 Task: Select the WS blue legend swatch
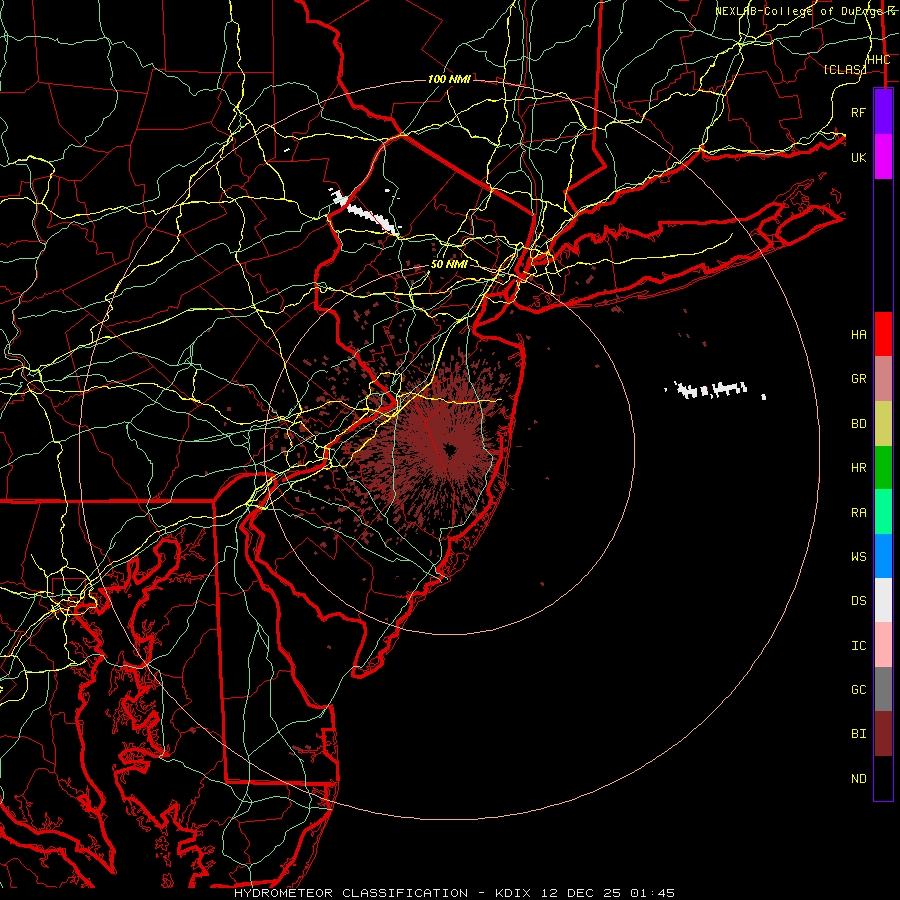[883, 556]
